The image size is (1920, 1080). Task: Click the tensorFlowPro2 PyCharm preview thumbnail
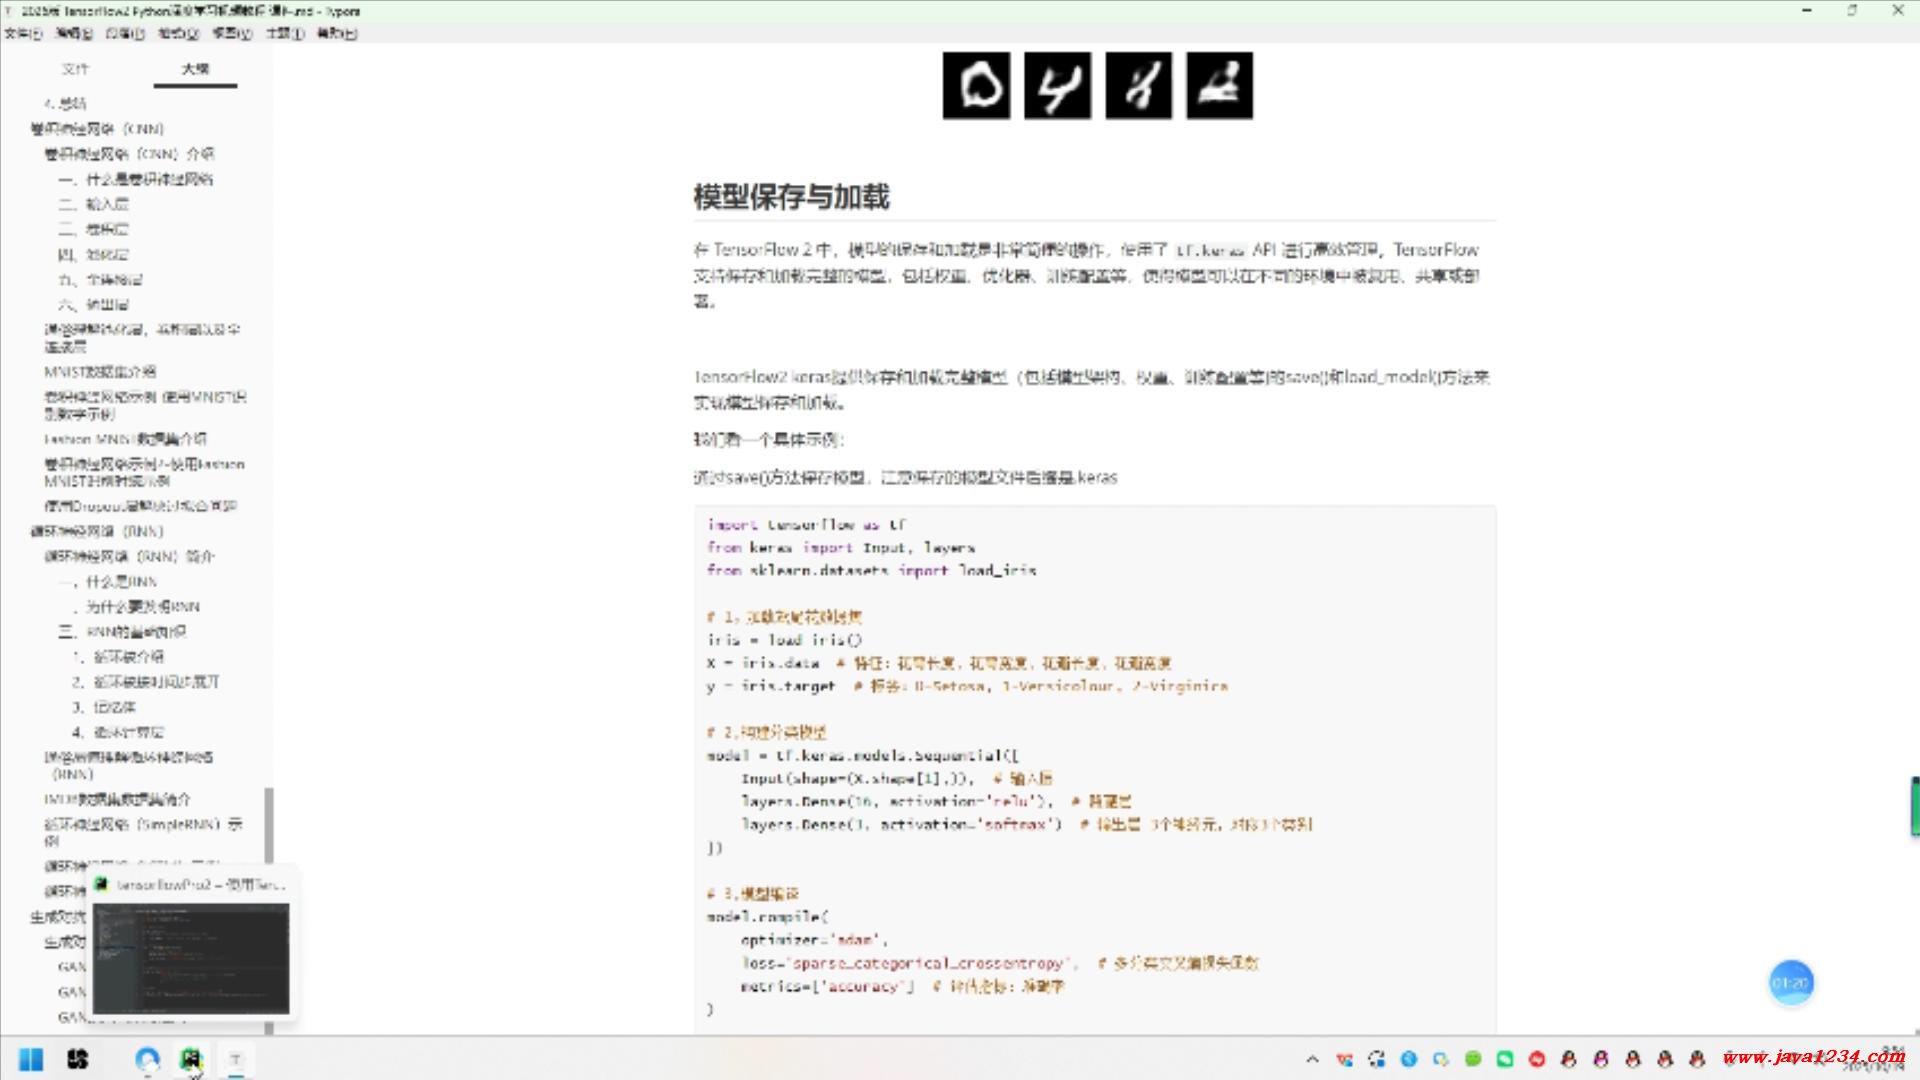191,958
